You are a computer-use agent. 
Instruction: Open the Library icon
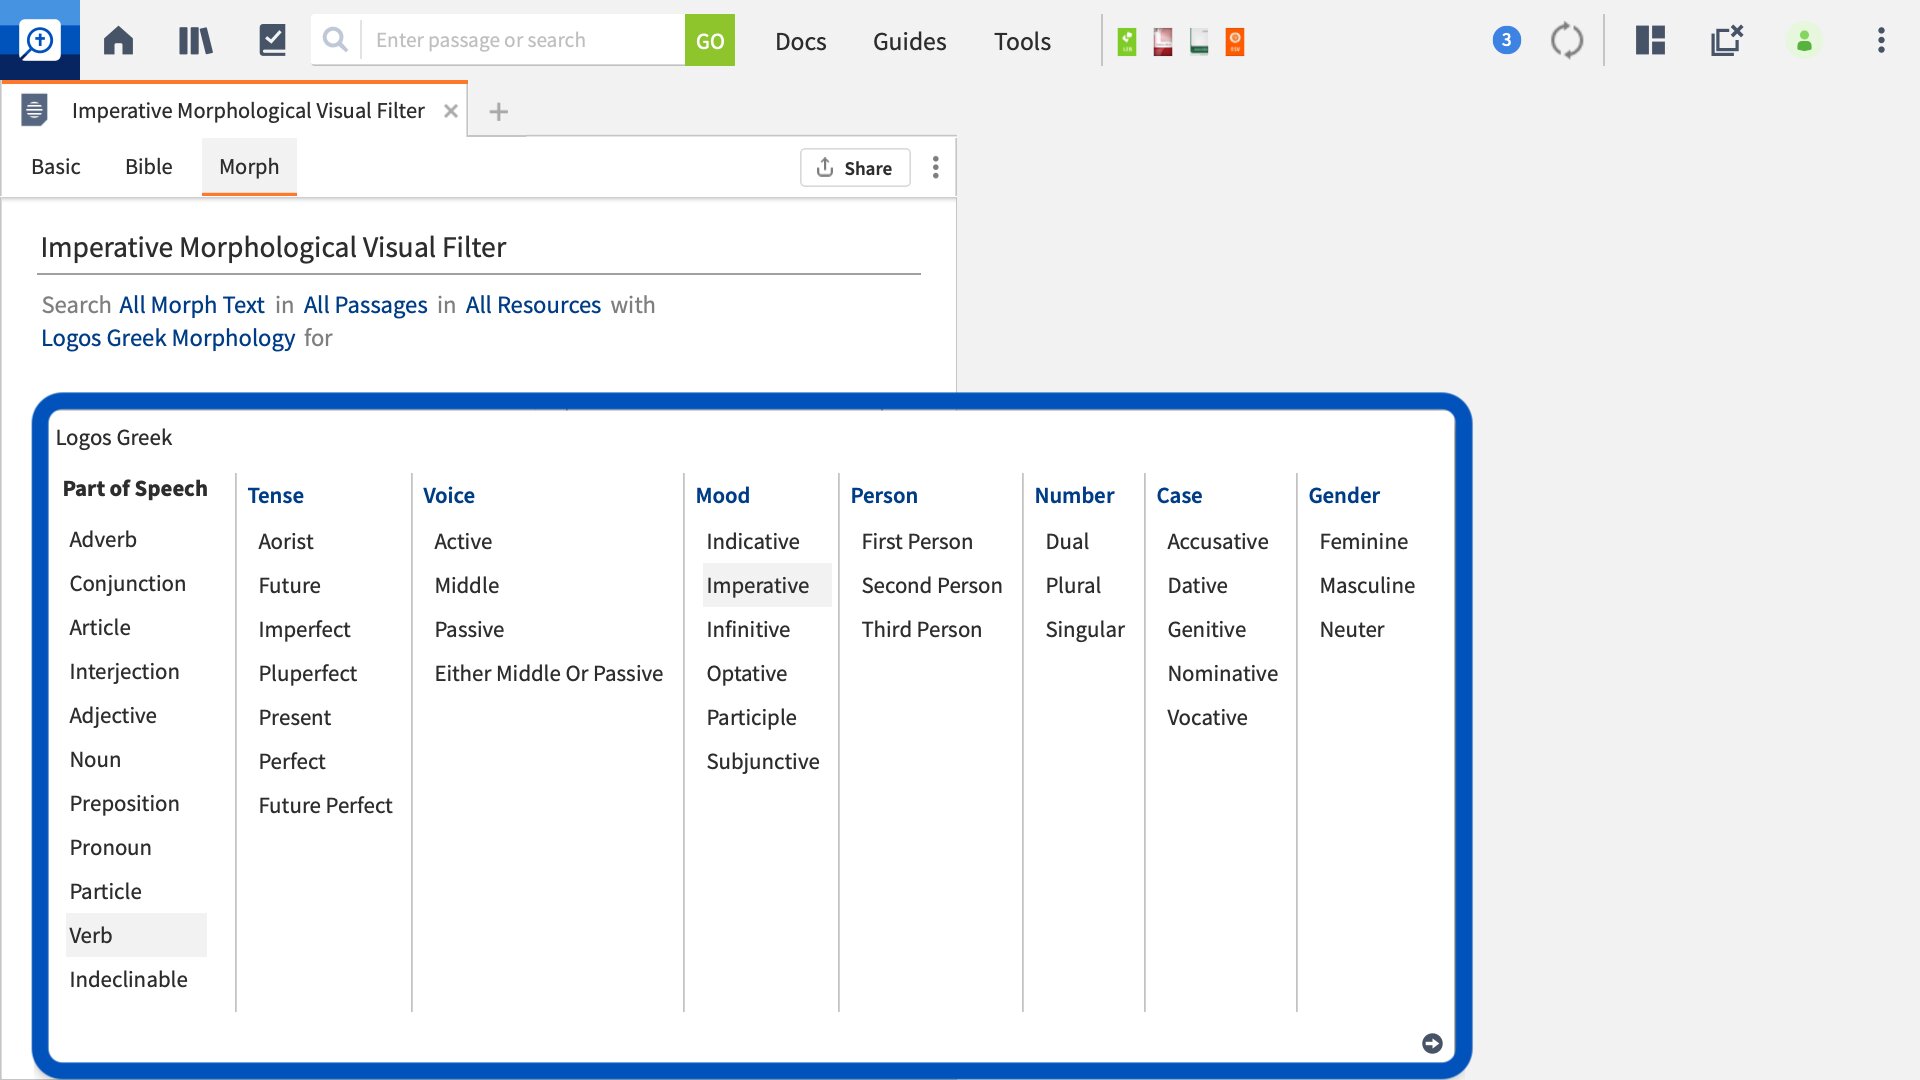(x=195, y=41)
